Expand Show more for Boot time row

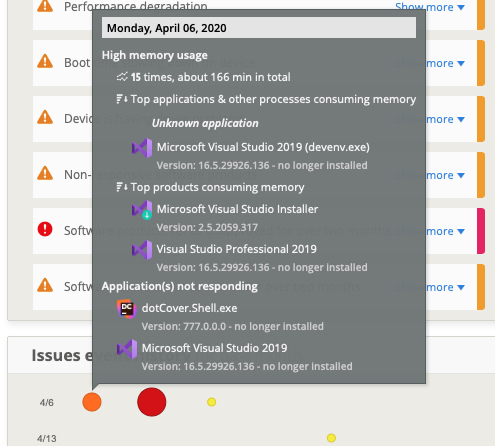[x=430, y=63]
